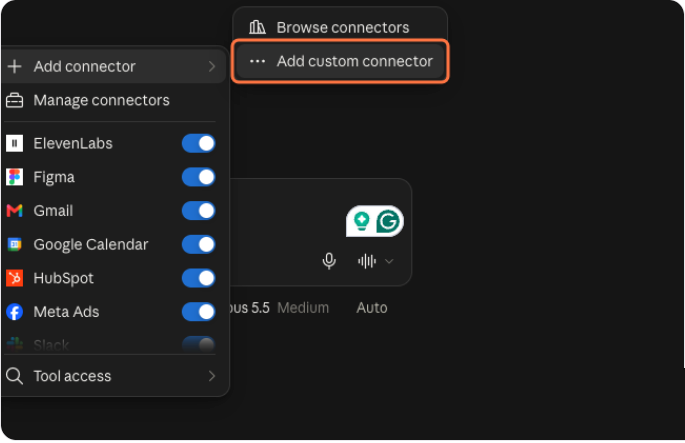Click the Meta Ads label text
This screenshot has width=685, height=443.
66,311
